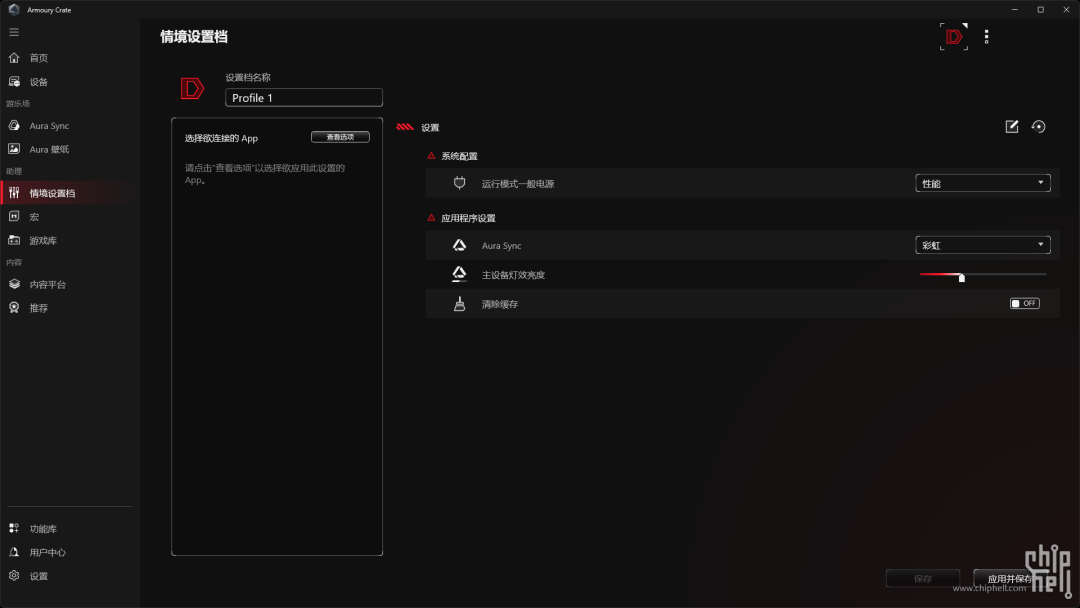Image resolution: width=1080 pixels, height=608 pixels.
Task: Collapse the 系统配置 section
Action: tap(431, 156)
